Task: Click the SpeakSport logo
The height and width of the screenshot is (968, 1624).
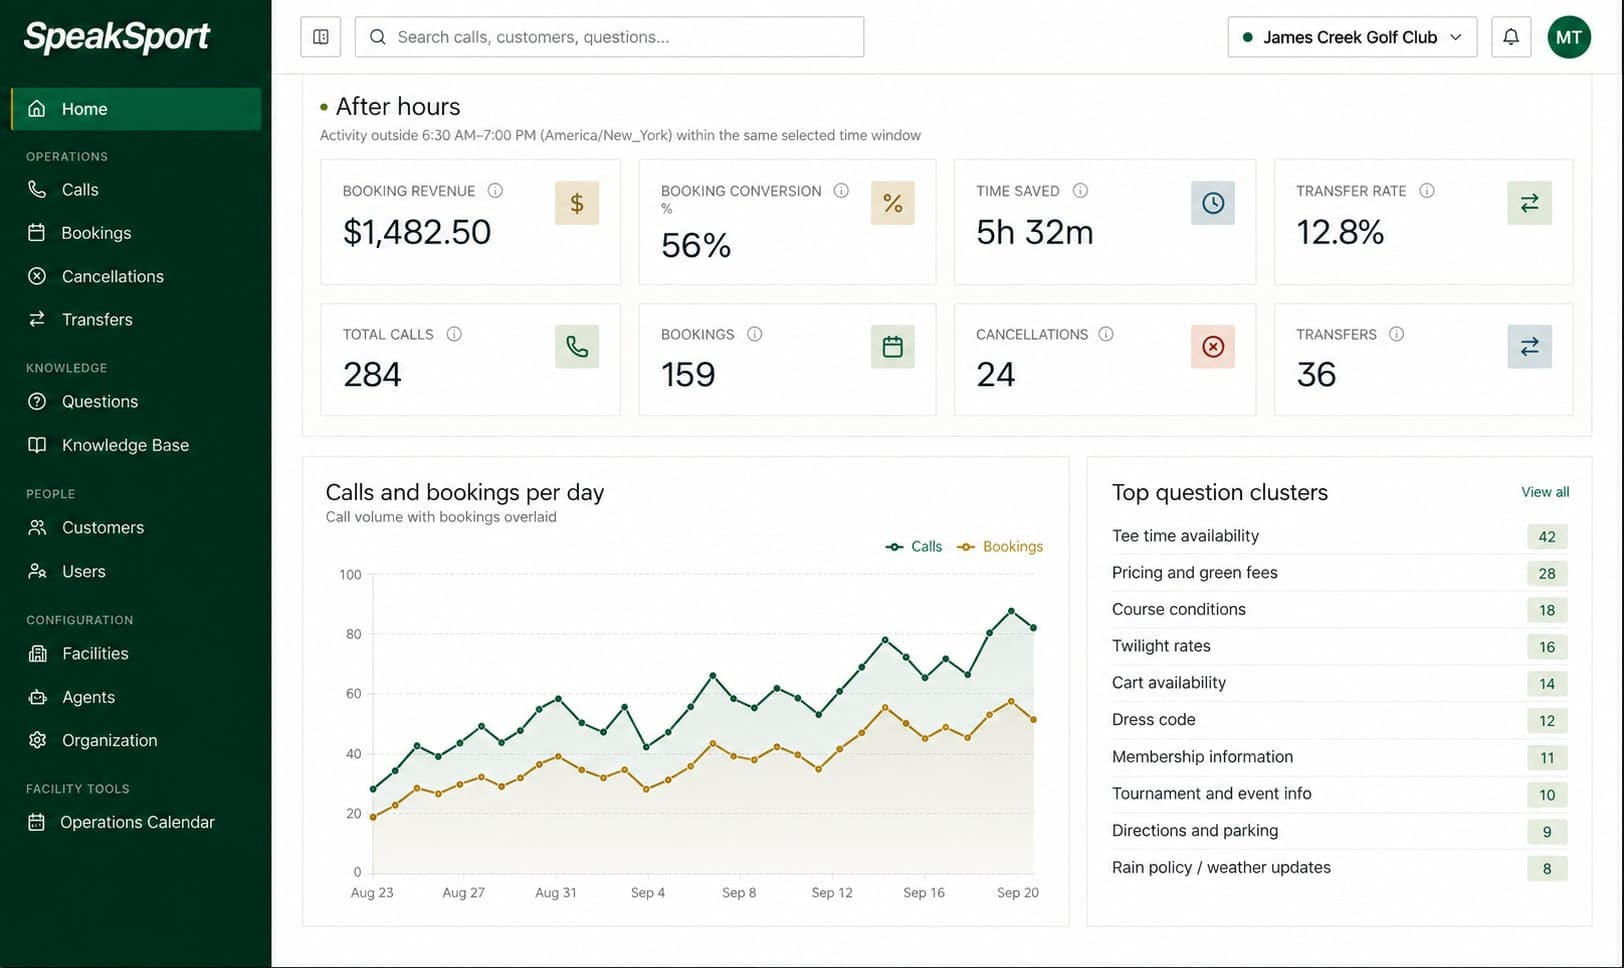Action: (x=117, y=37)
